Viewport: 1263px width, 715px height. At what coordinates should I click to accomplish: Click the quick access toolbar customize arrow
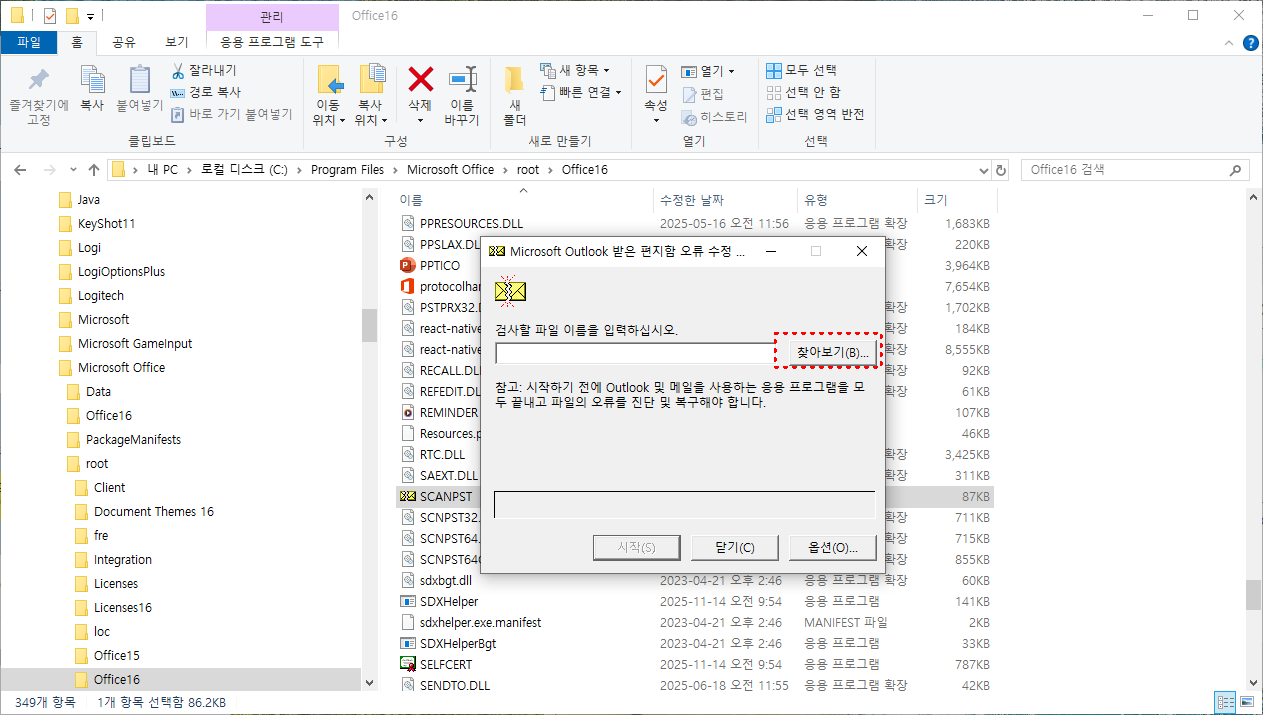(x=90, y=16)
